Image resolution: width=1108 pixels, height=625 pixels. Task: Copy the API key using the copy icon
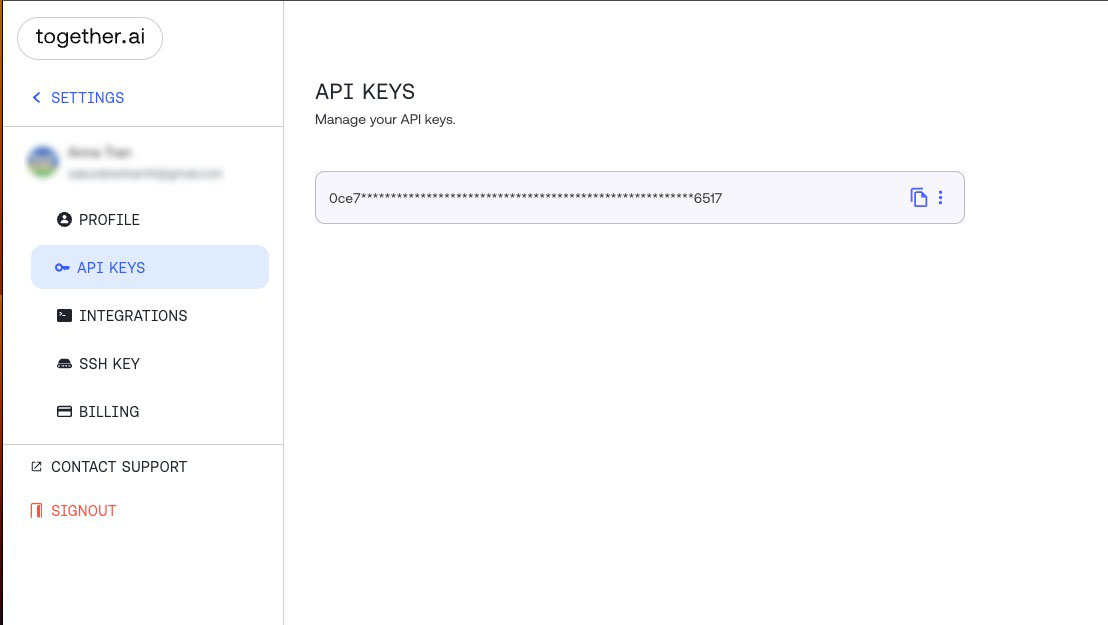(x=918, y=197)
